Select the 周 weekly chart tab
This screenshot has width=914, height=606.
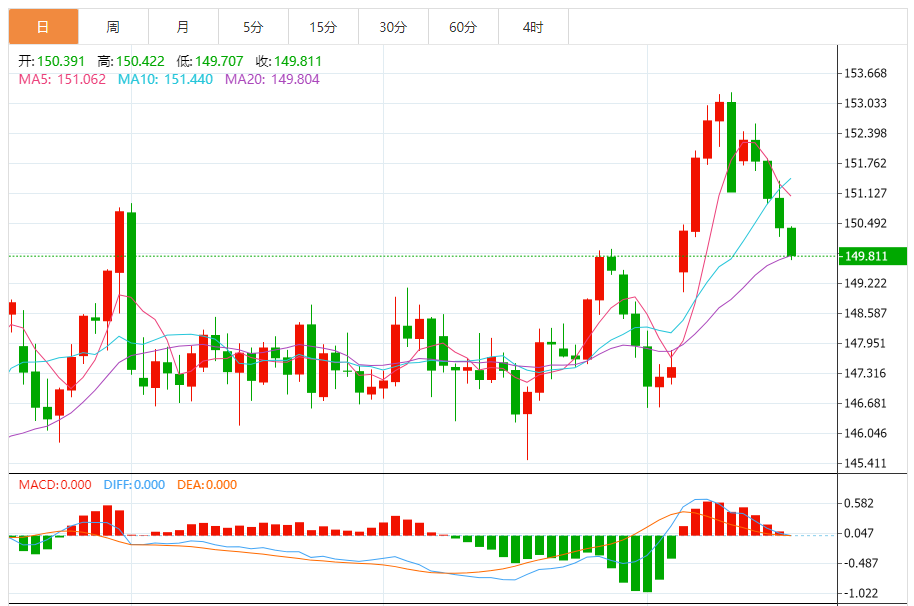113,27
